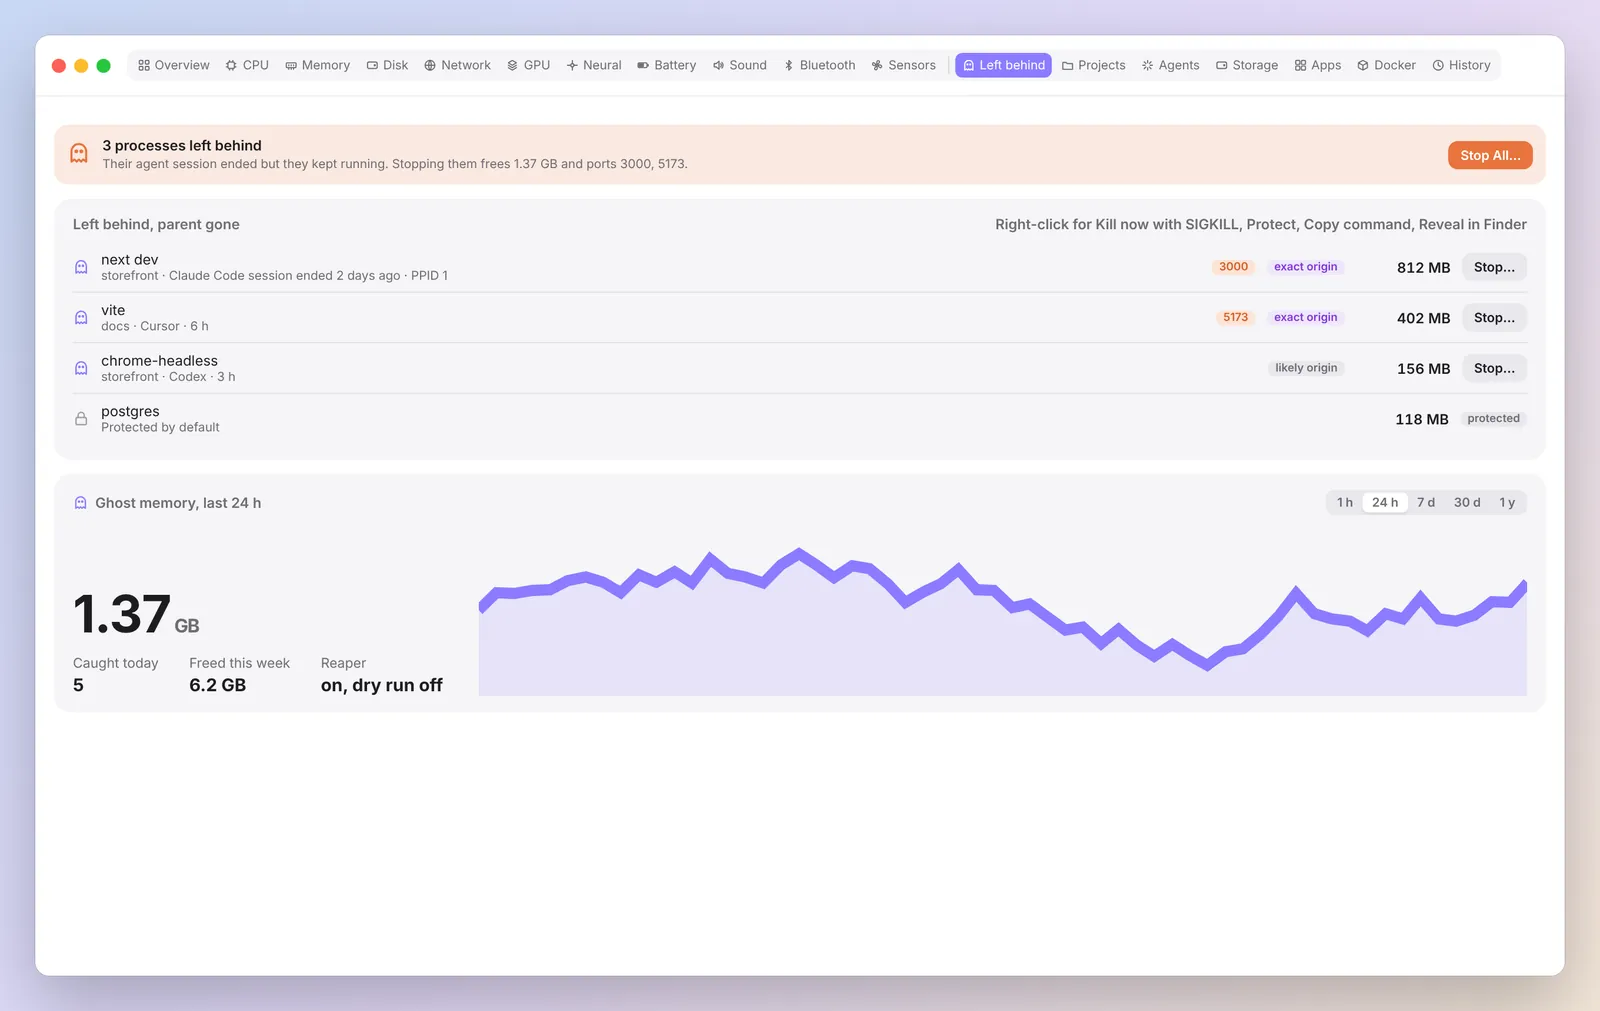Switch to the CPU tab
The height and width of the screenshot is (1011, 1600).
click(x=247, y=65)
